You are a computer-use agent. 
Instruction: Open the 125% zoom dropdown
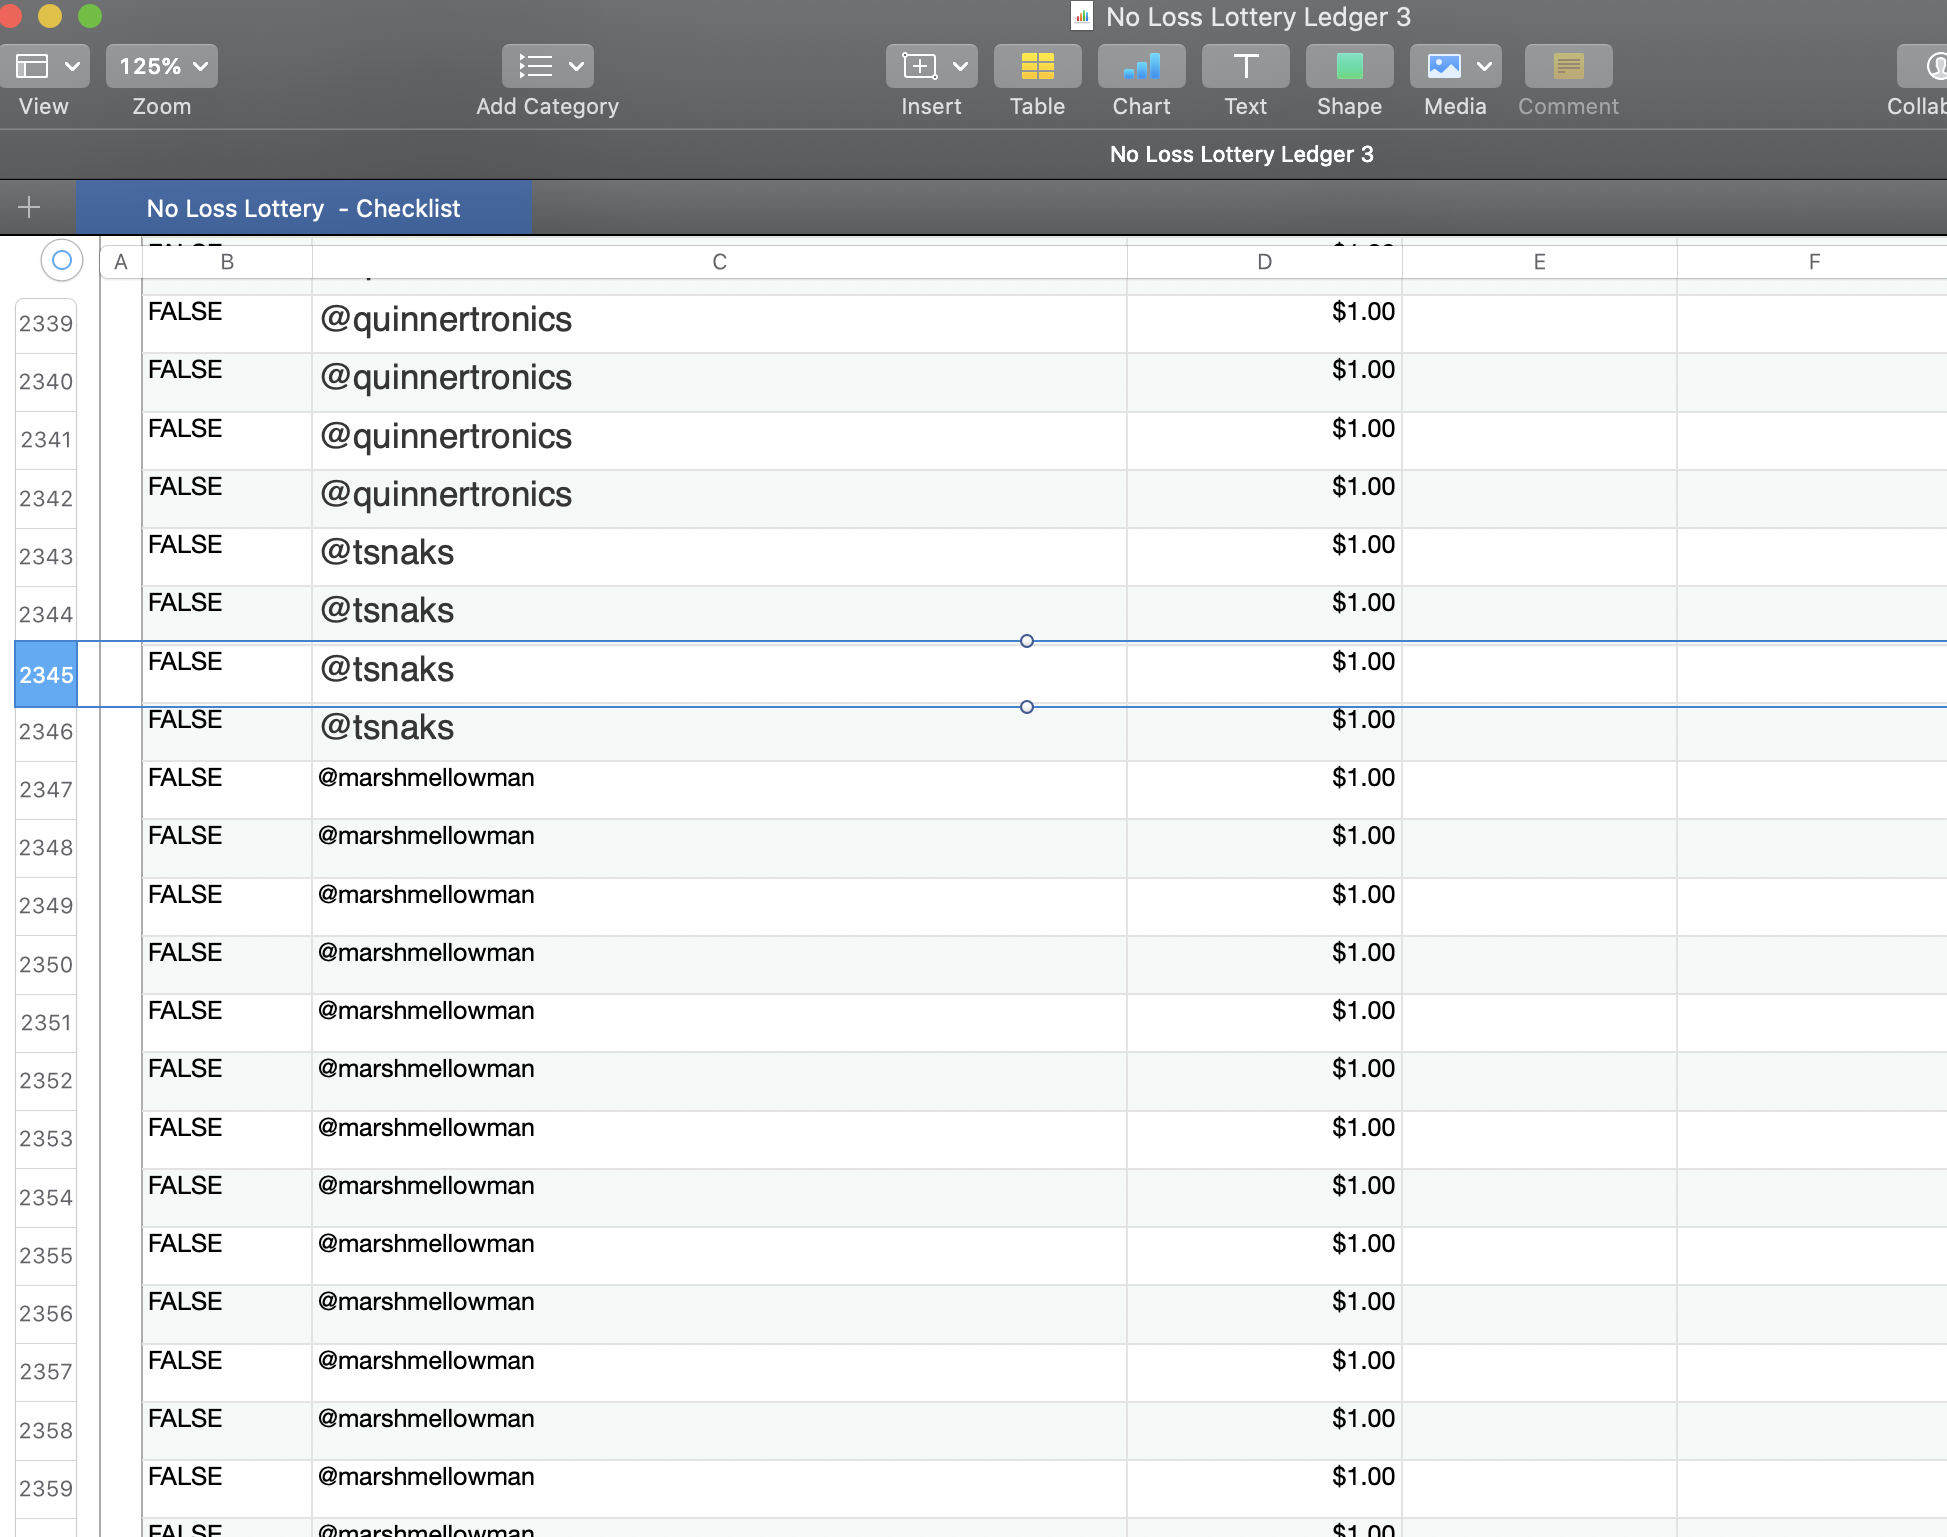[x=162, y=66]
